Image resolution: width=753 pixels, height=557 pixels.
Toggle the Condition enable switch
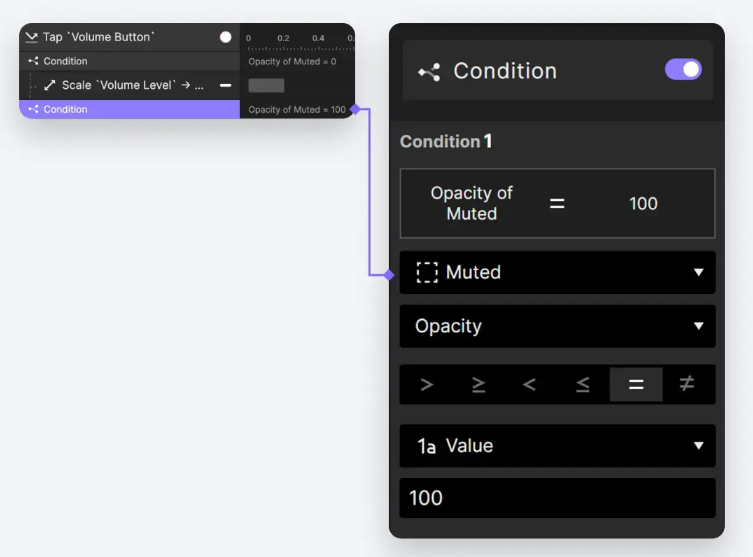[x=683, y=70]
